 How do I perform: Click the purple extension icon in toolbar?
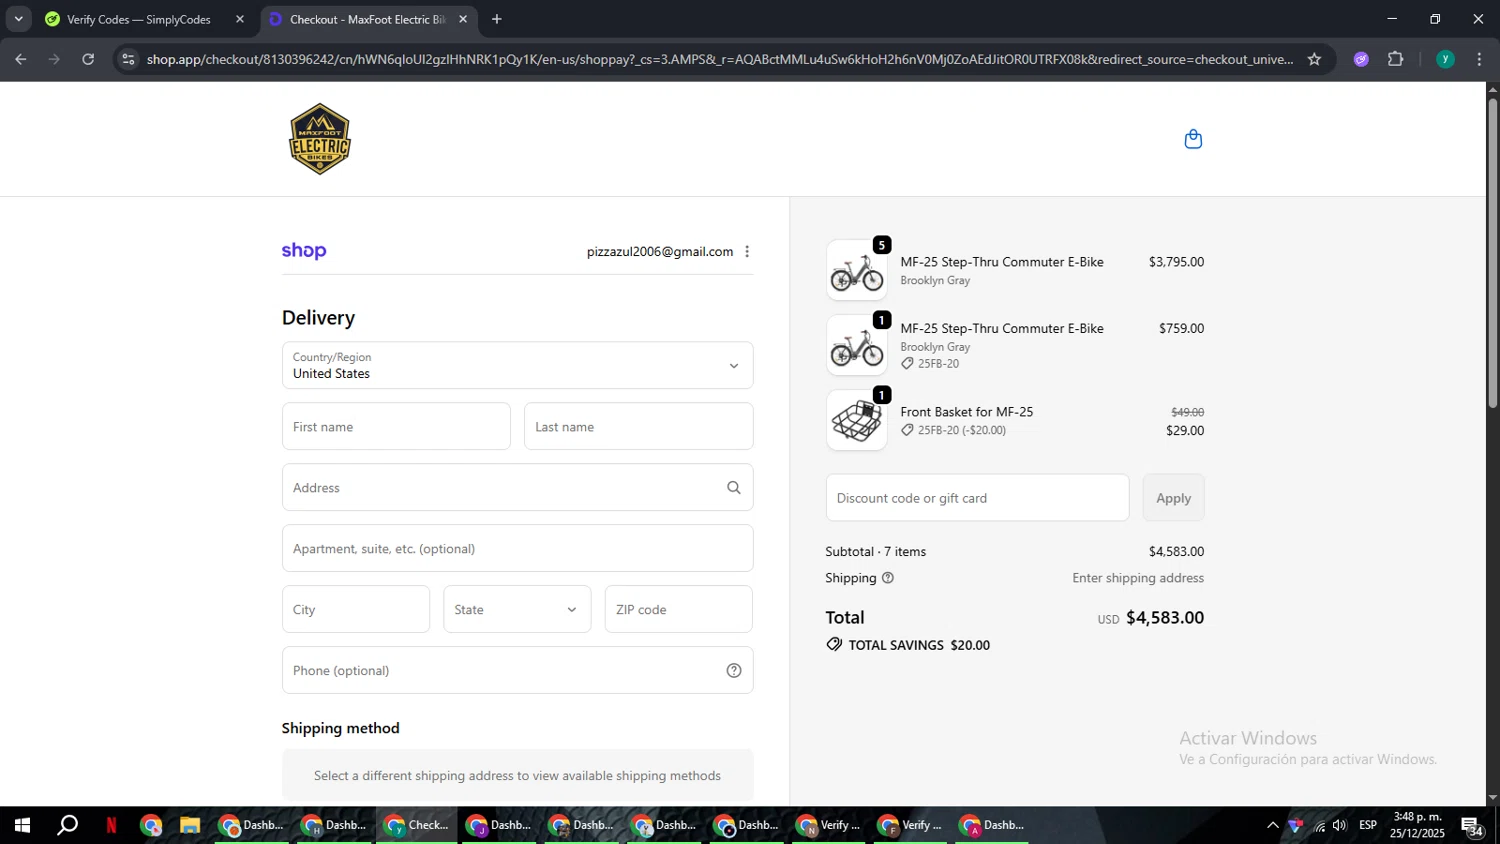[x=1361, y=59]
